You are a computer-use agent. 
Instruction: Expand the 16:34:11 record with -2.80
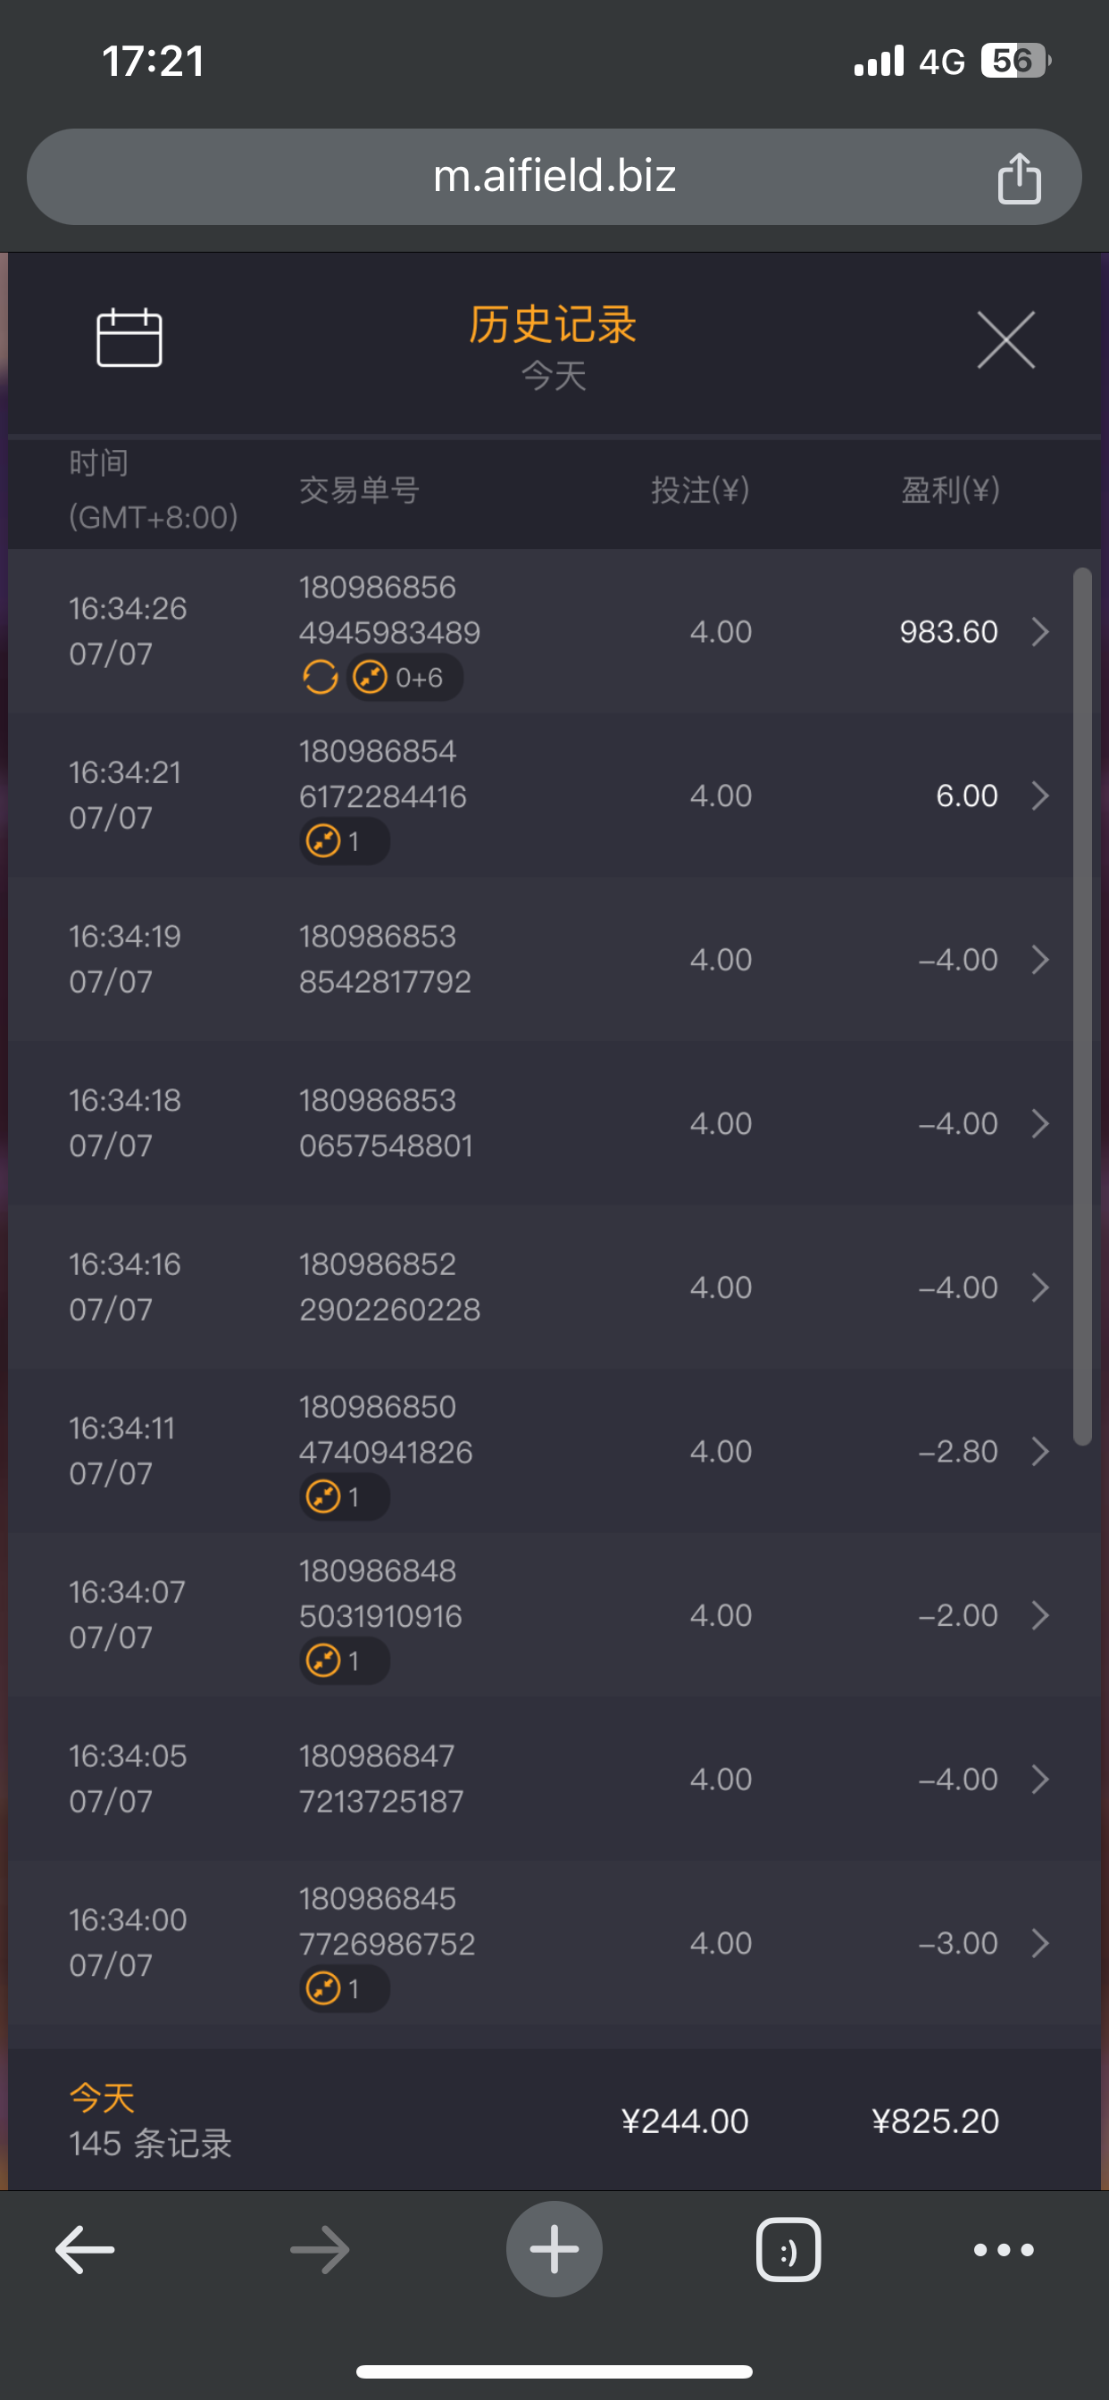[1040, 1452]
